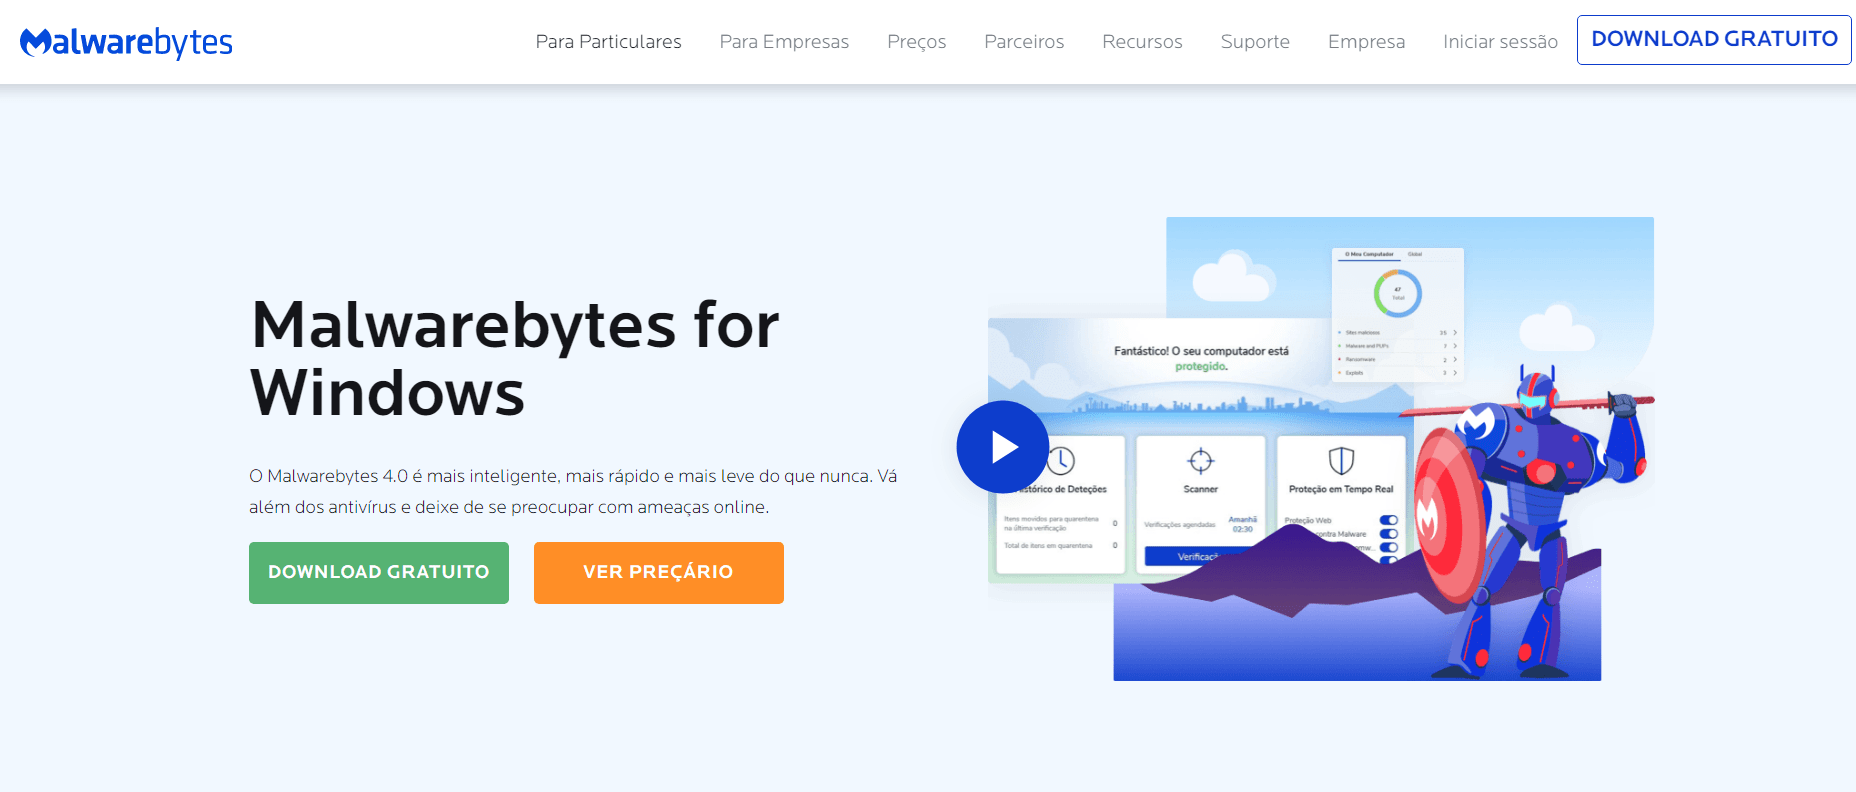1856x792 pixels.
Task: Click the circular gauge in the preview
Action: 1398,293
